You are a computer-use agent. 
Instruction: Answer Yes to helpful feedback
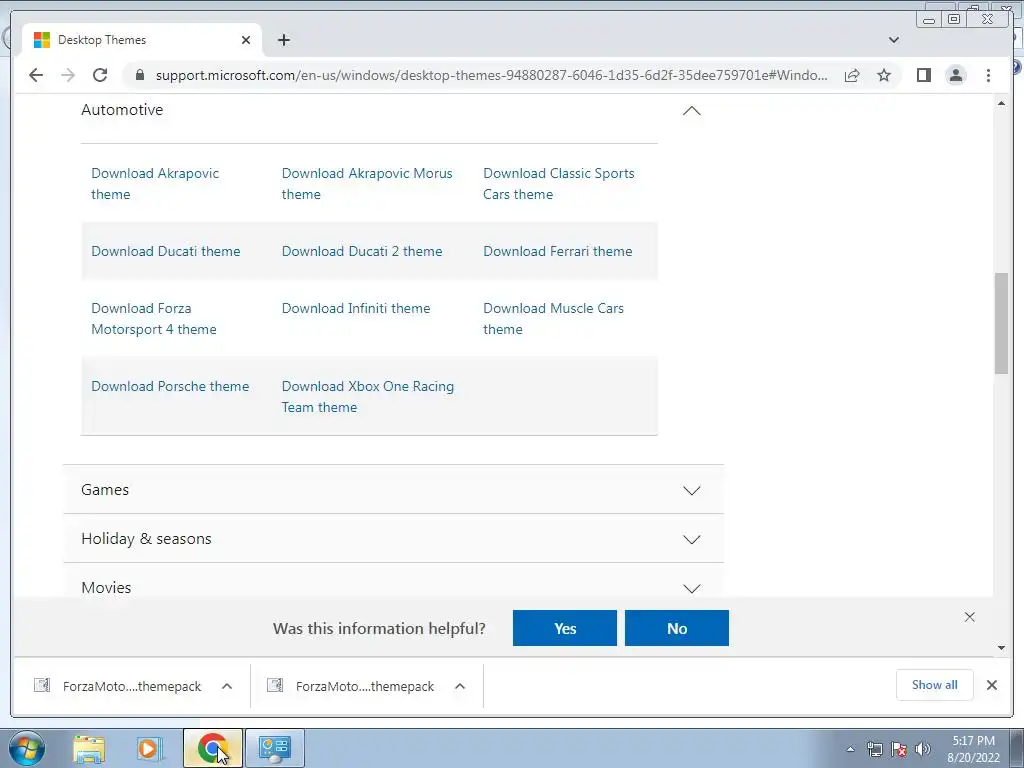coord(565,628)
